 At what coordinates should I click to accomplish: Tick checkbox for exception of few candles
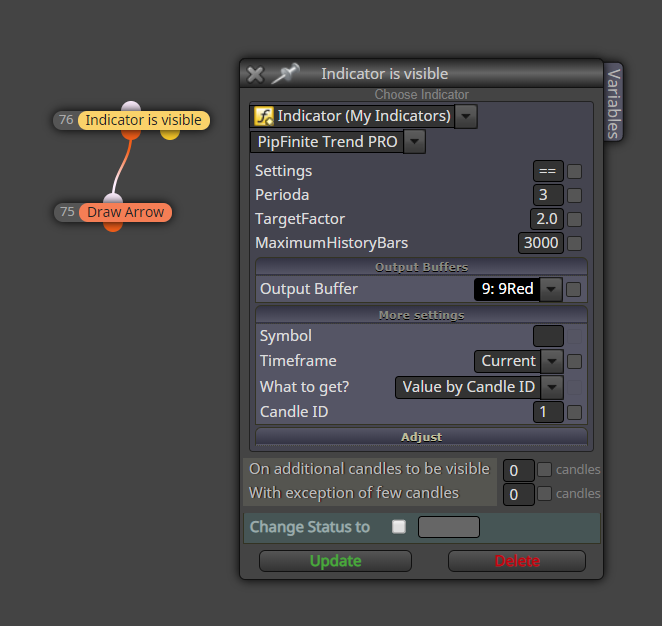(x=544, y=493)
